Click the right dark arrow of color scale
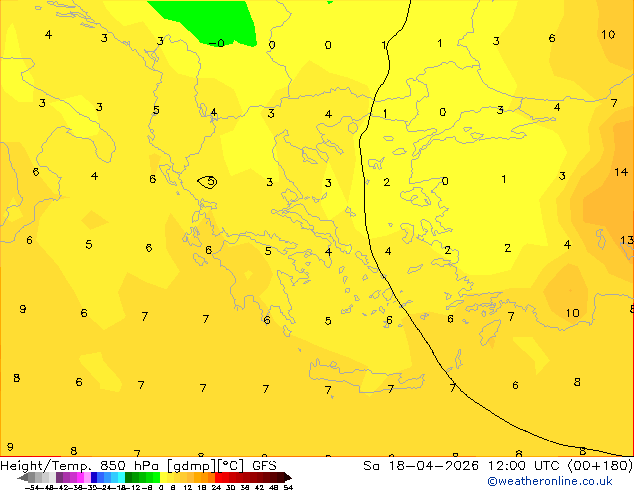Viewport: 634px width, 490px height. 288,477
